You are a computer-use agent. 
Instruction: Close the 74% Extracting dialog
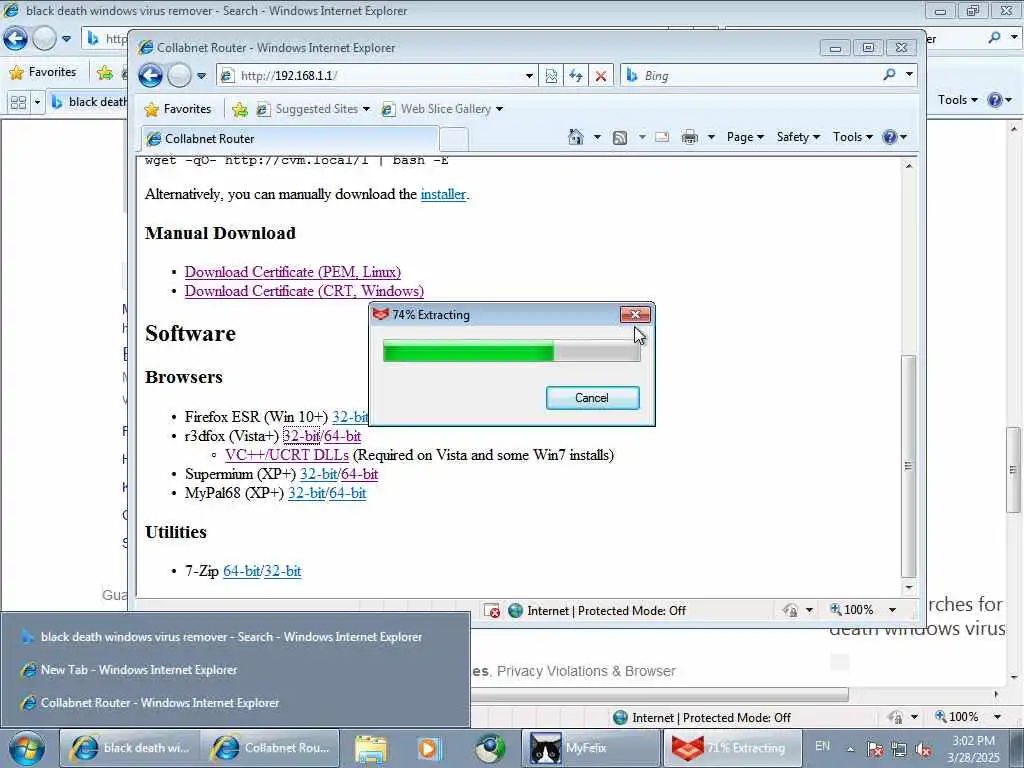click(x=635, y=315)
